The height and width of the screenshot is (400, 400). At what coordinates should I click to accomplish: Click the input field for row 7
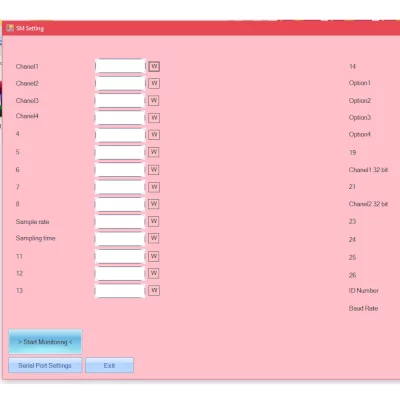pyautogui.click(x=120, y=187)
